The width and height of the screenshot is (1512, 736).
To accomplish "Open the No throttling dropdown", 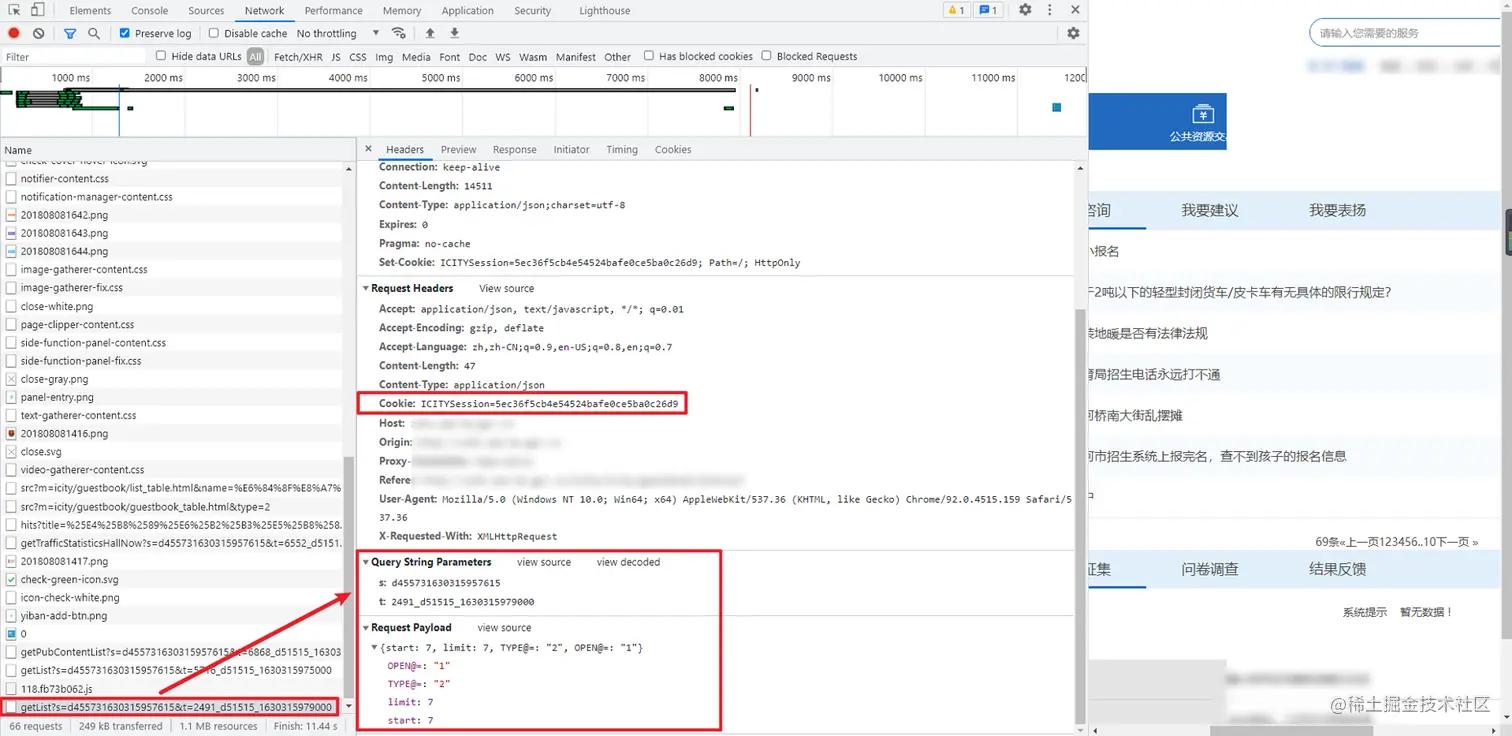I will click(338, 33).
